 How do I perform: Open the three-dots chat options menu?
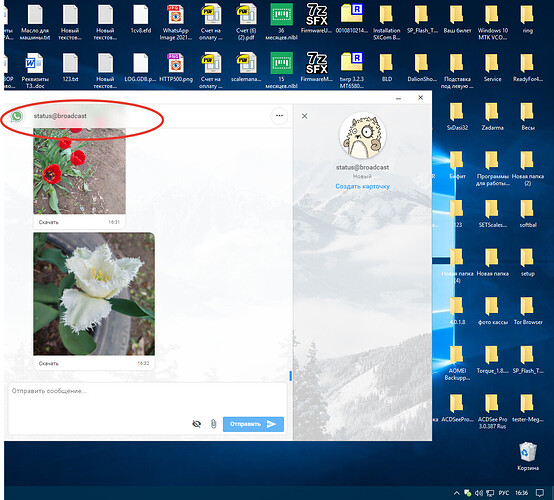pyautogui.click(x=279, y=116)
